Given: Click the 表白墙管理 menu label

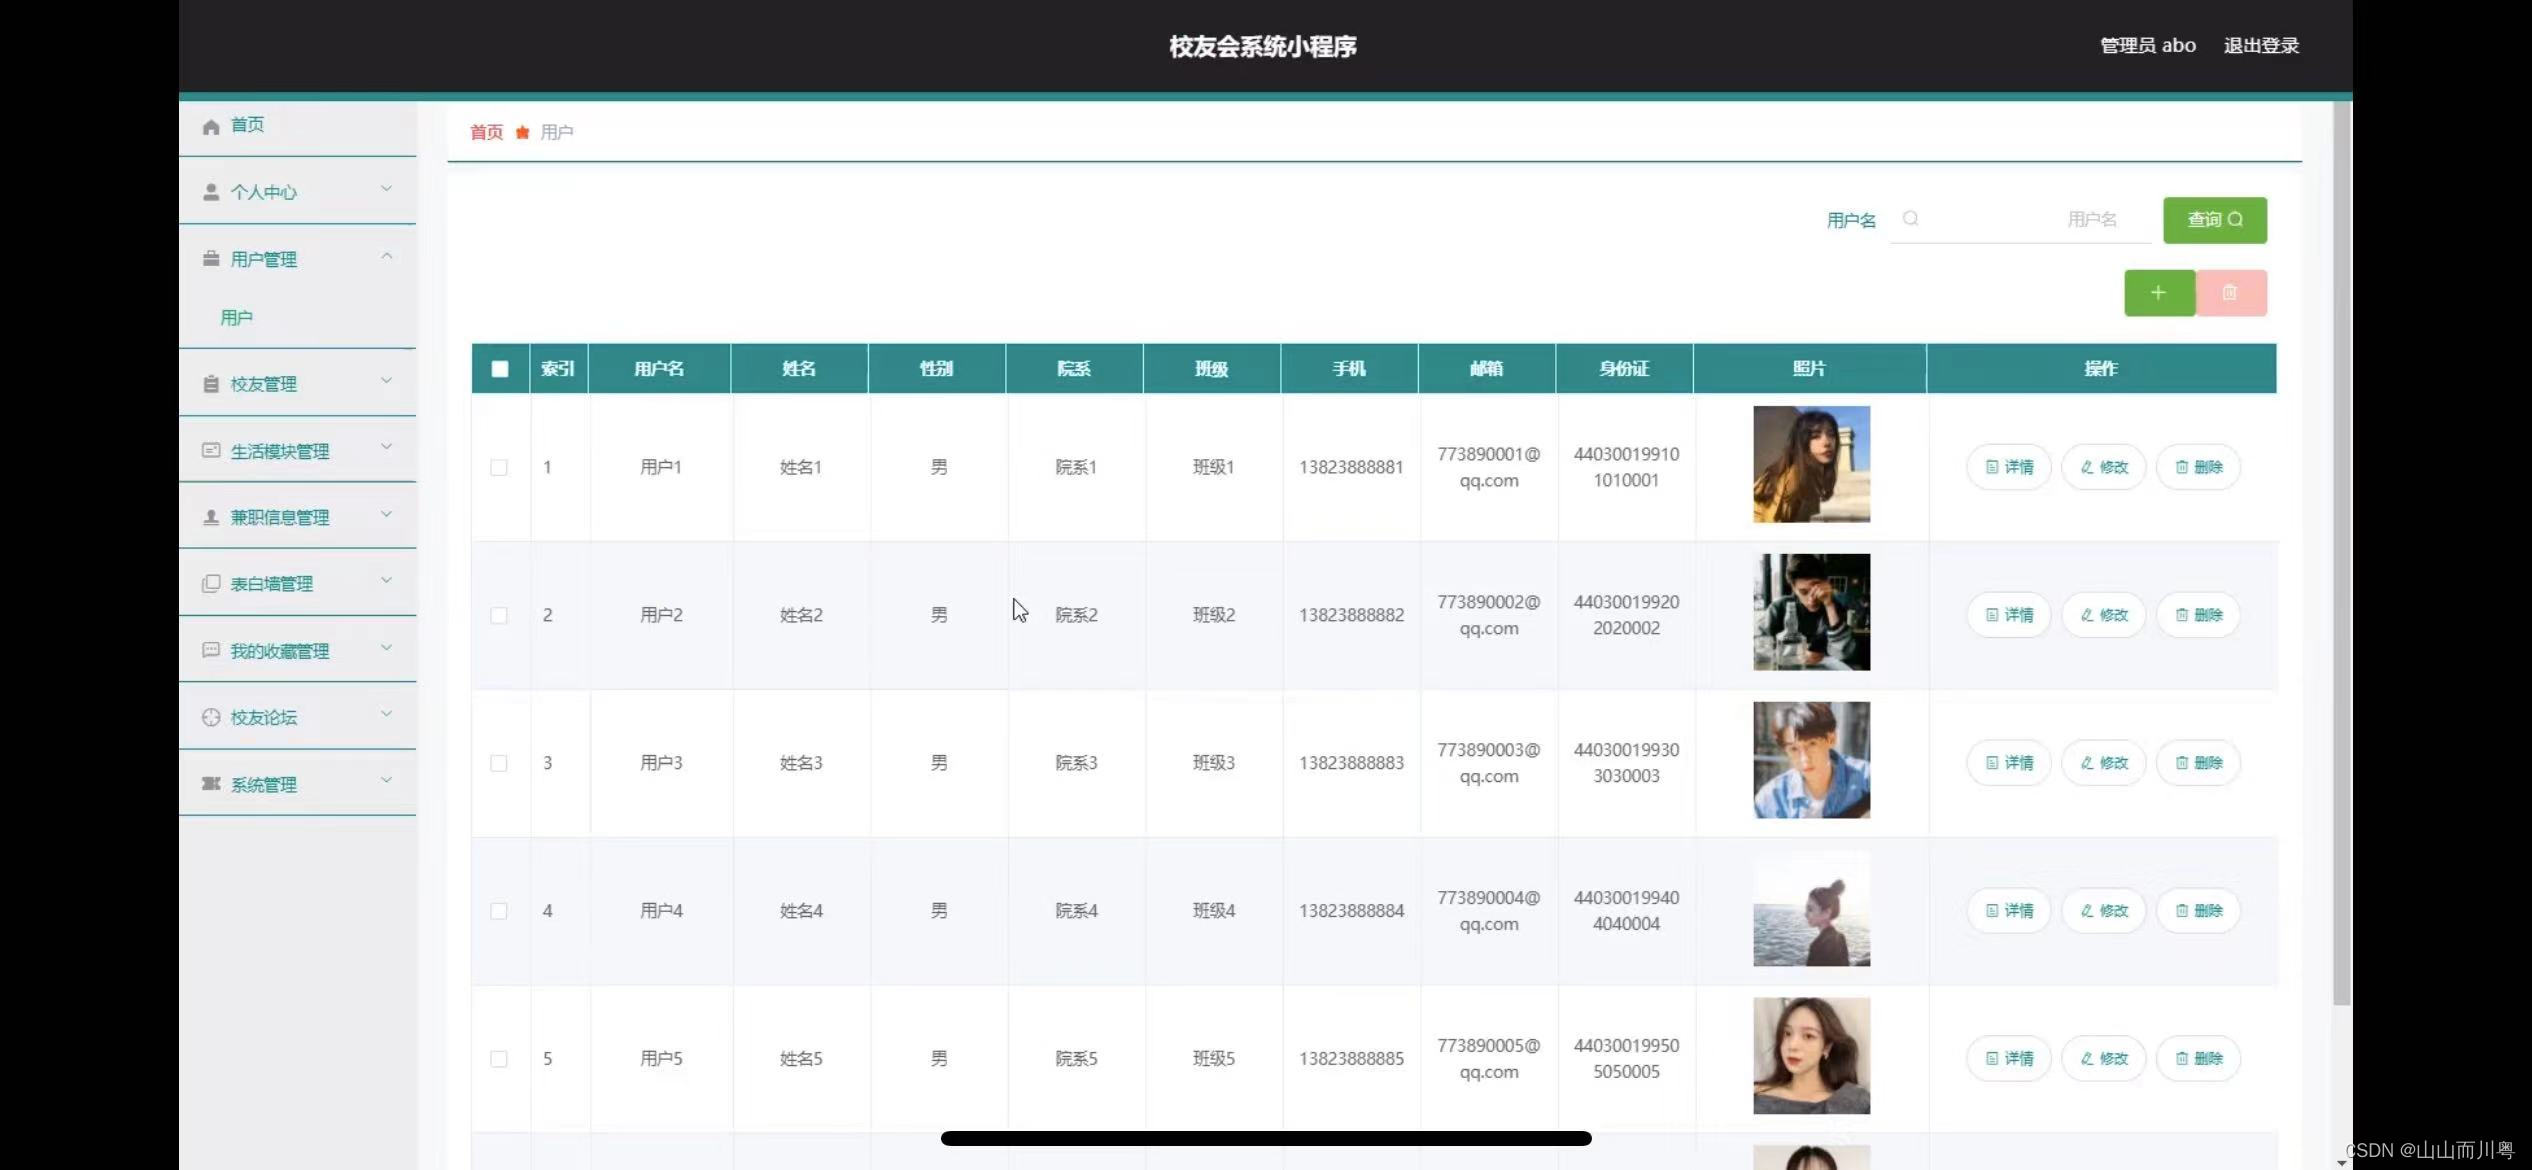Looking at the screenshot, I should [272, 584].
